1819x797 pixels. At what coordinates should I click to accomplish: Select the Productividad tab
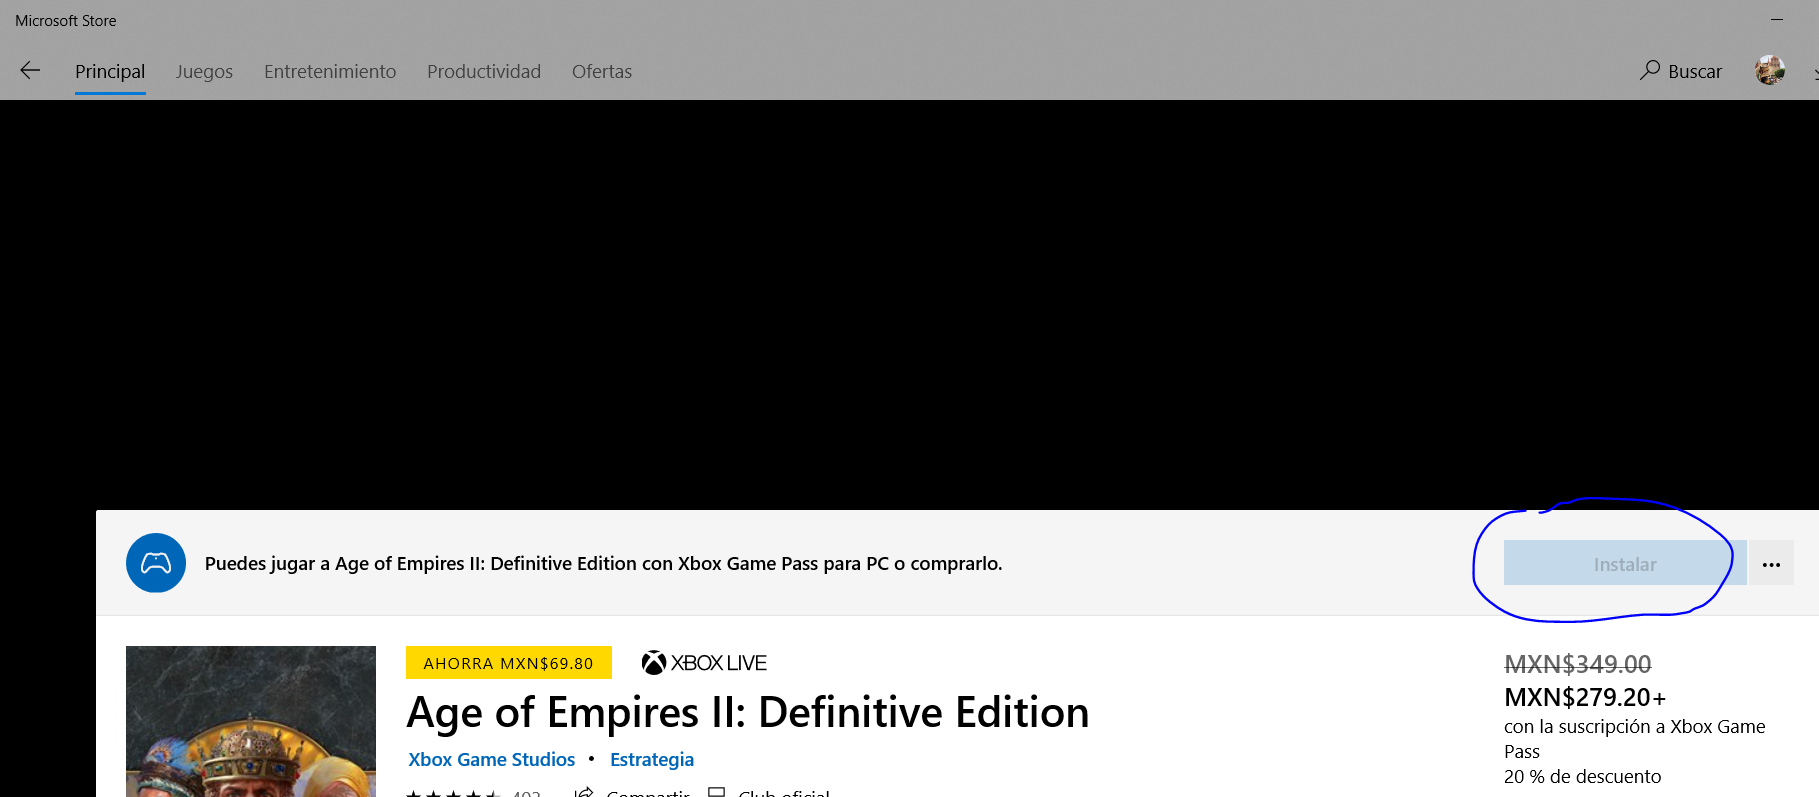click(484, 72)
